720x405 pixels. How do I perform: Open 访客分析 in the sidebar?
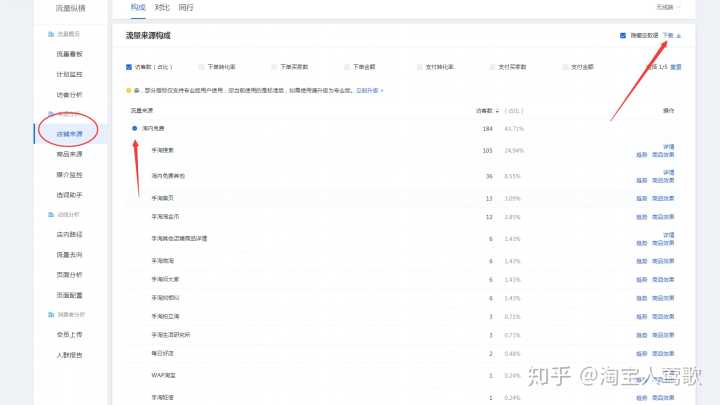point(69,95)
